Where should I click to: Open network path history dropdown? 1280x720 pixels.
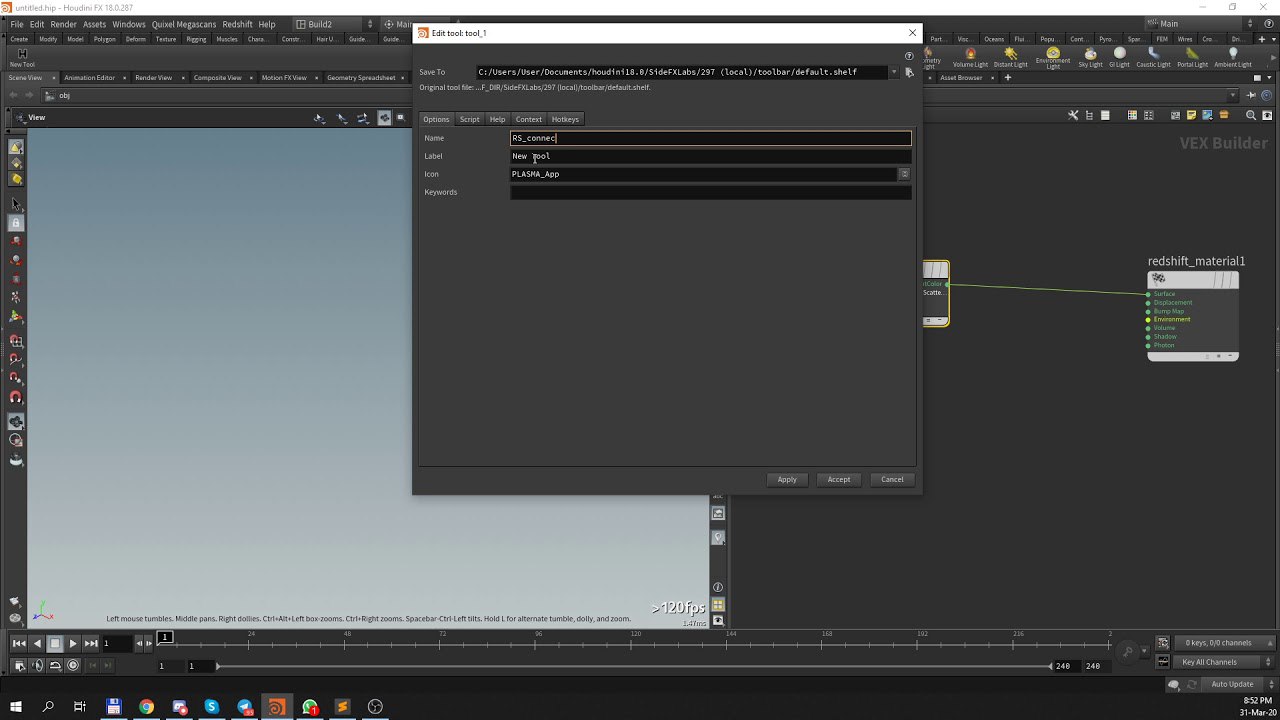[x=1233, y=95]
